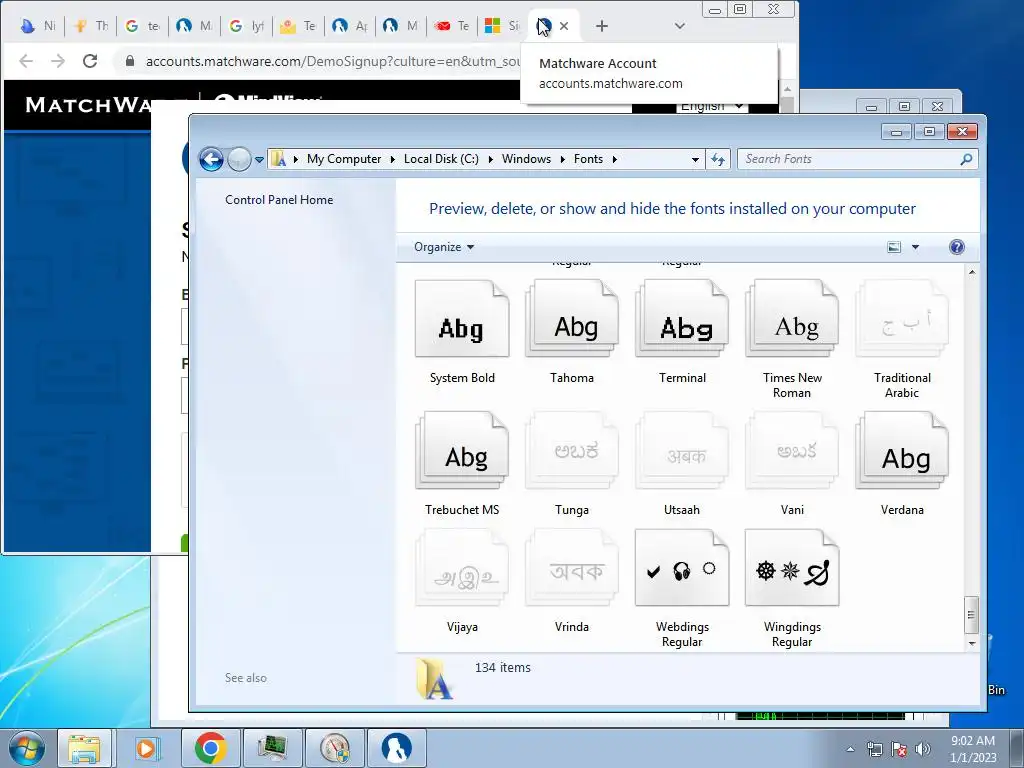
Task: Select the Terminal font icon
Action: click(x=682, y=319)
